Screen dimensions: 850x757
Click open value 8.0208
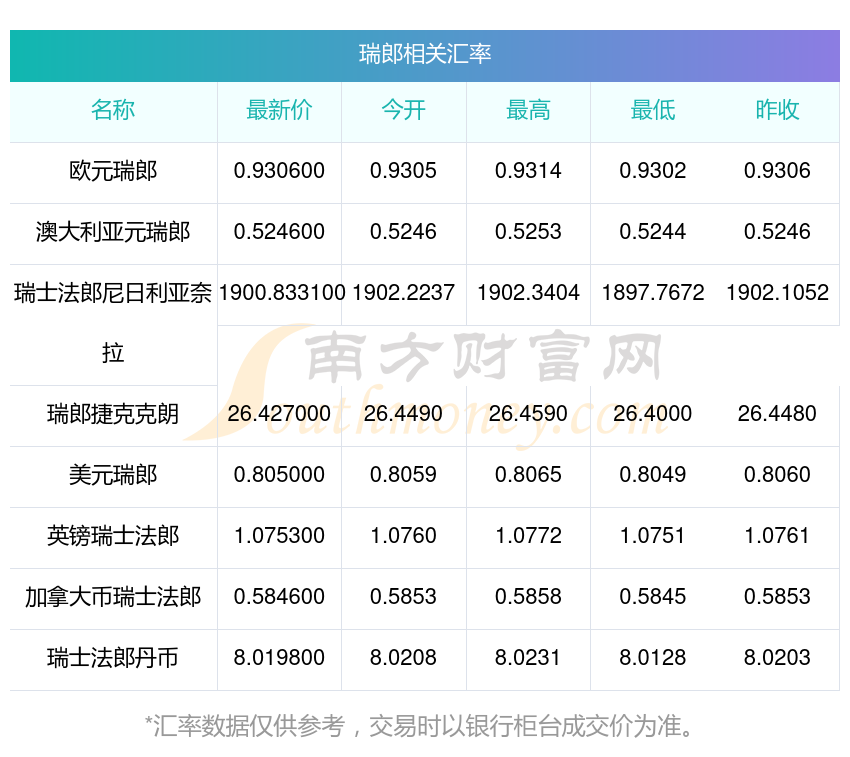[403, 658]
